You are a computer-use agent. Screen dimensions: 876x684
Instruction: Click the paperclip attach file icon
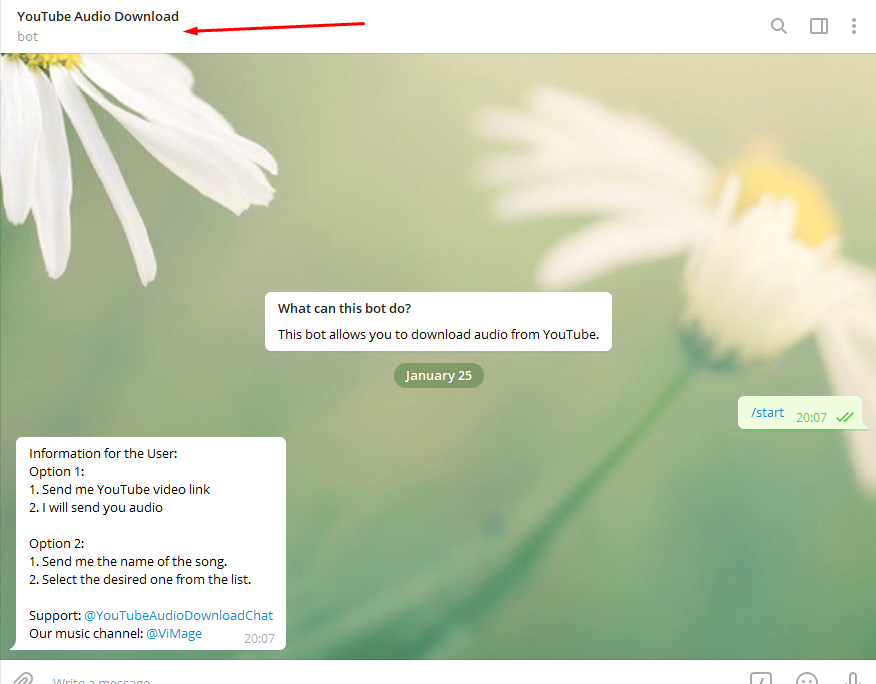click(23, 679)
